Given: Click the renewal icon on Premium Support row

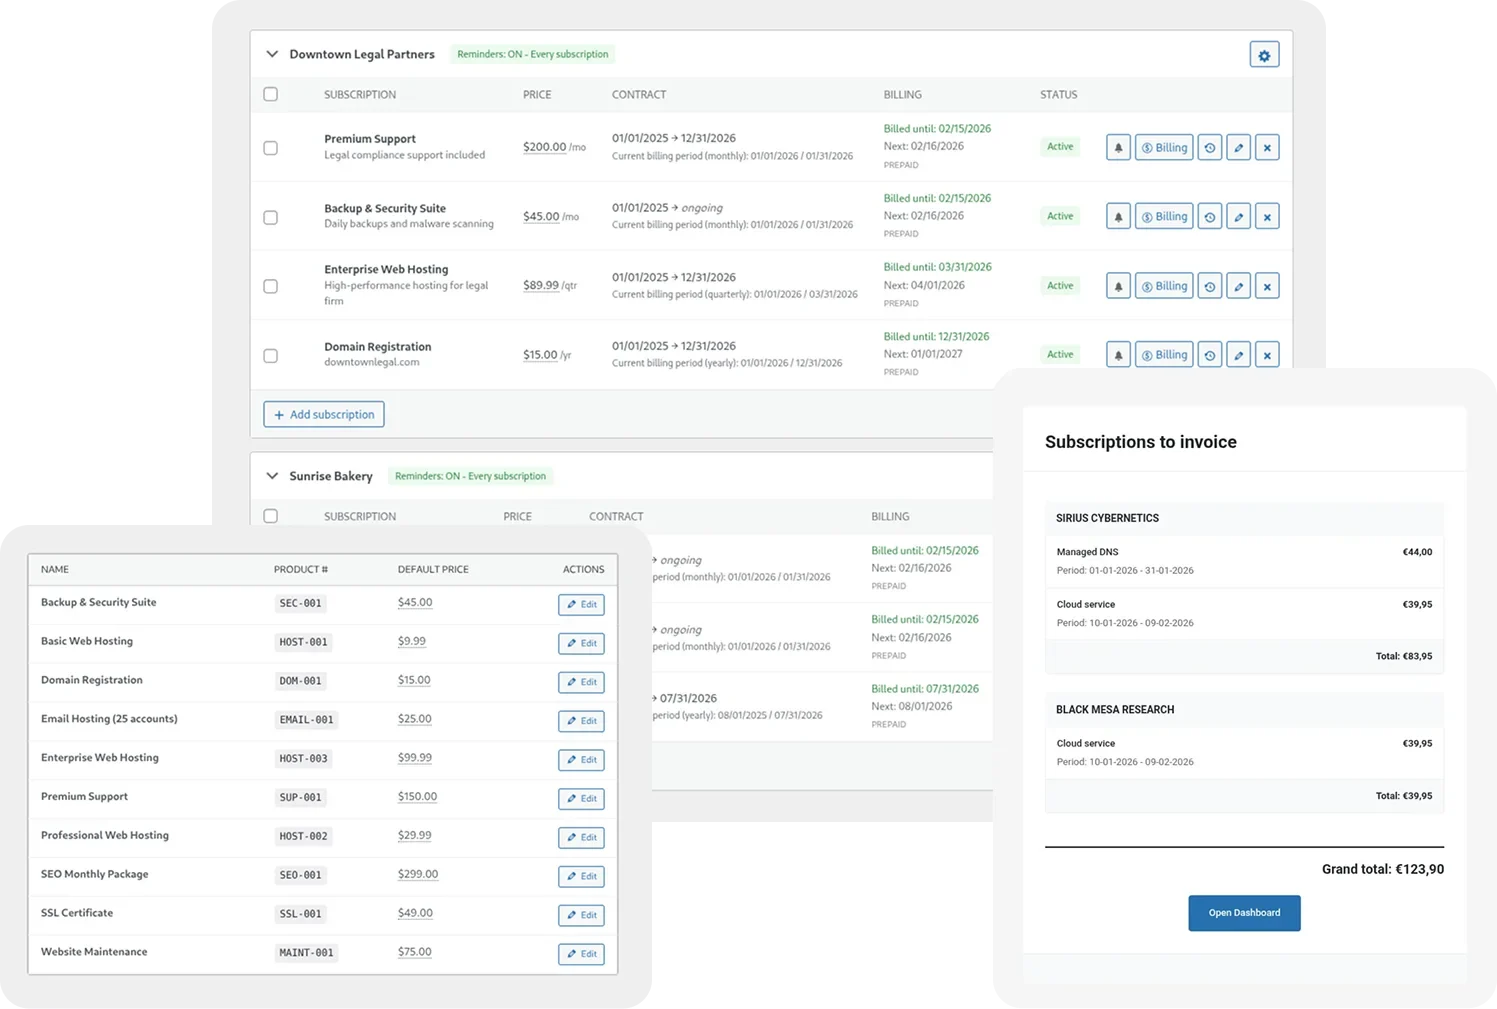Looking at the screenshot, I should (1210, 147).
